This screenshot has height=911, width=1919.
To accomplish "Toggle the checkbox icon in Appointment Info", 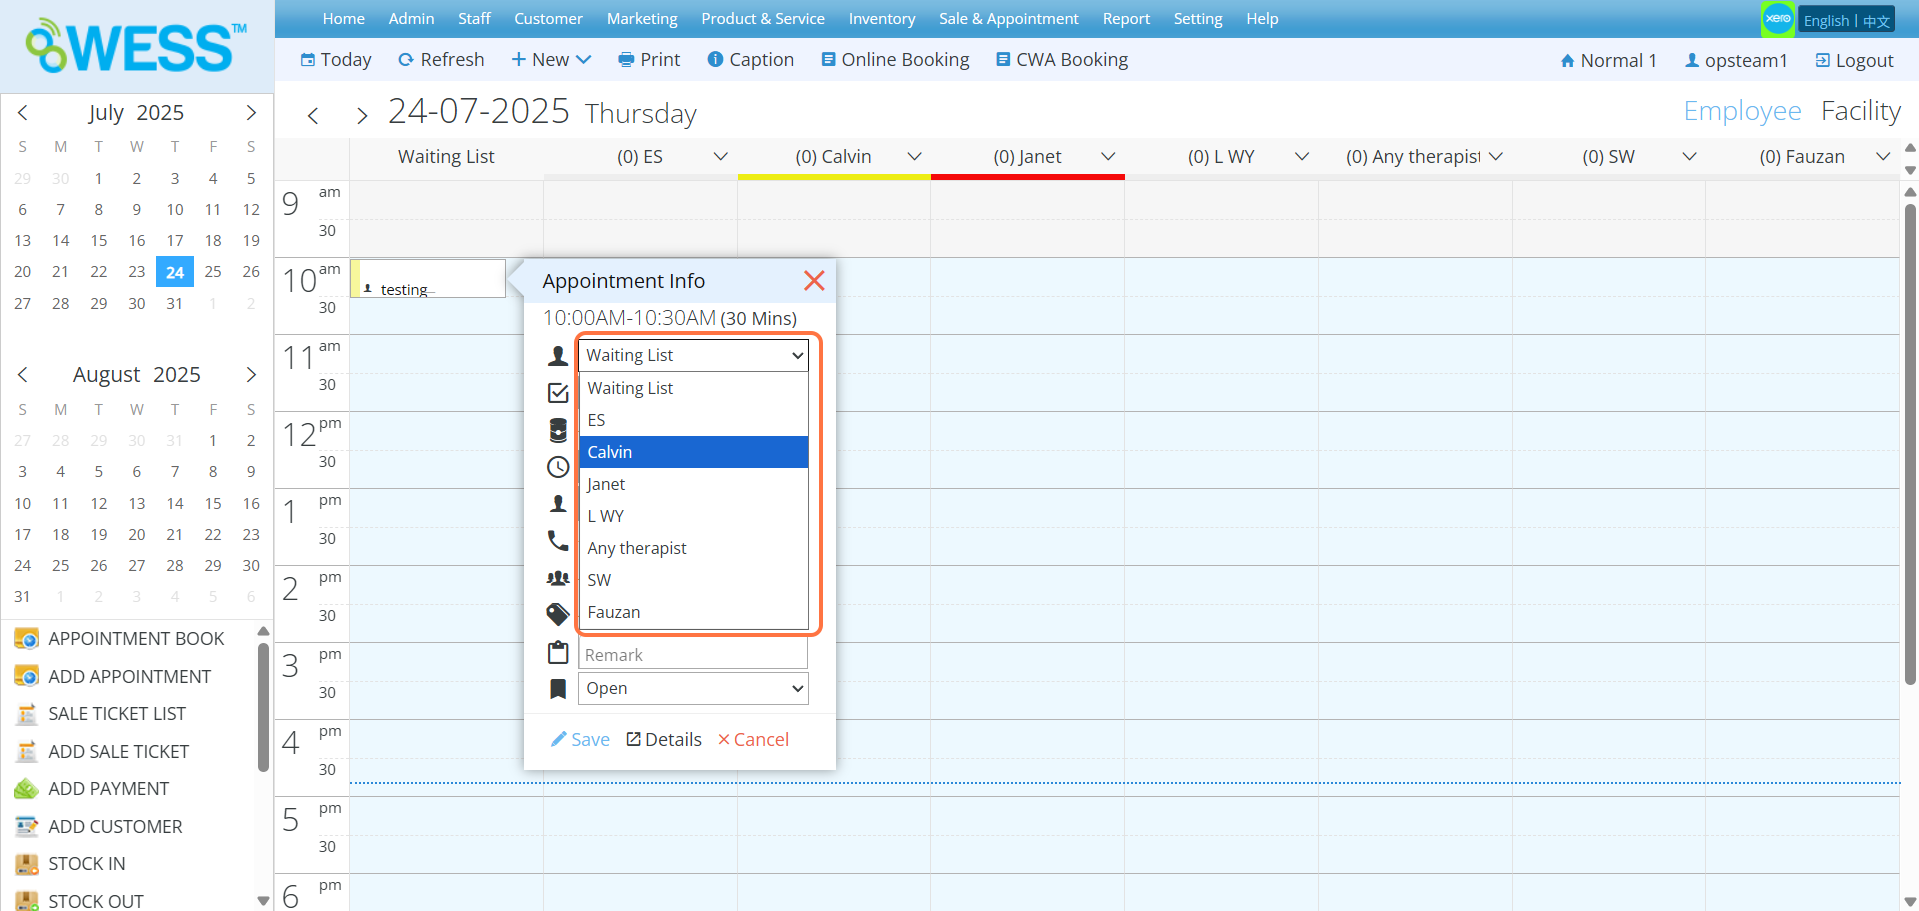I will pyautogui.click(x=558, y=393).
